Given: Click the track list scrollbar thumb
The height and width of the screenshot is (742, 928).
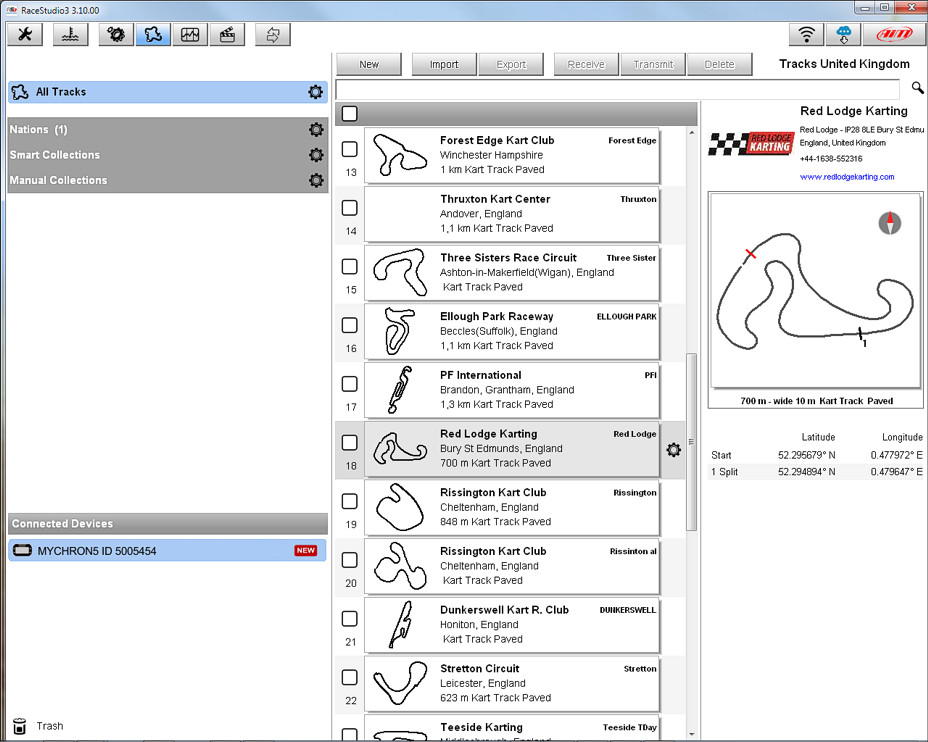Looking at the screenshot, I should pyautogui.click(x=691, y=441).
